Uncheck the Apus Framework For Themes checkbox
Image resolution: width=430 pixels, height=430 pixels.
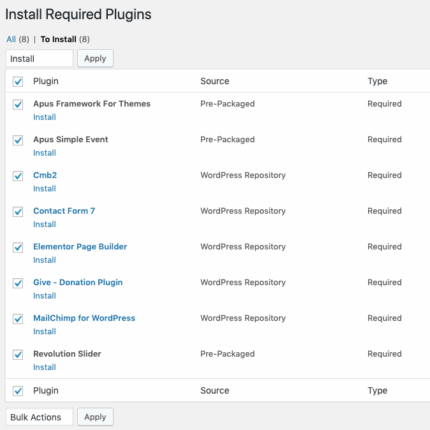click(x=18, y=105)
